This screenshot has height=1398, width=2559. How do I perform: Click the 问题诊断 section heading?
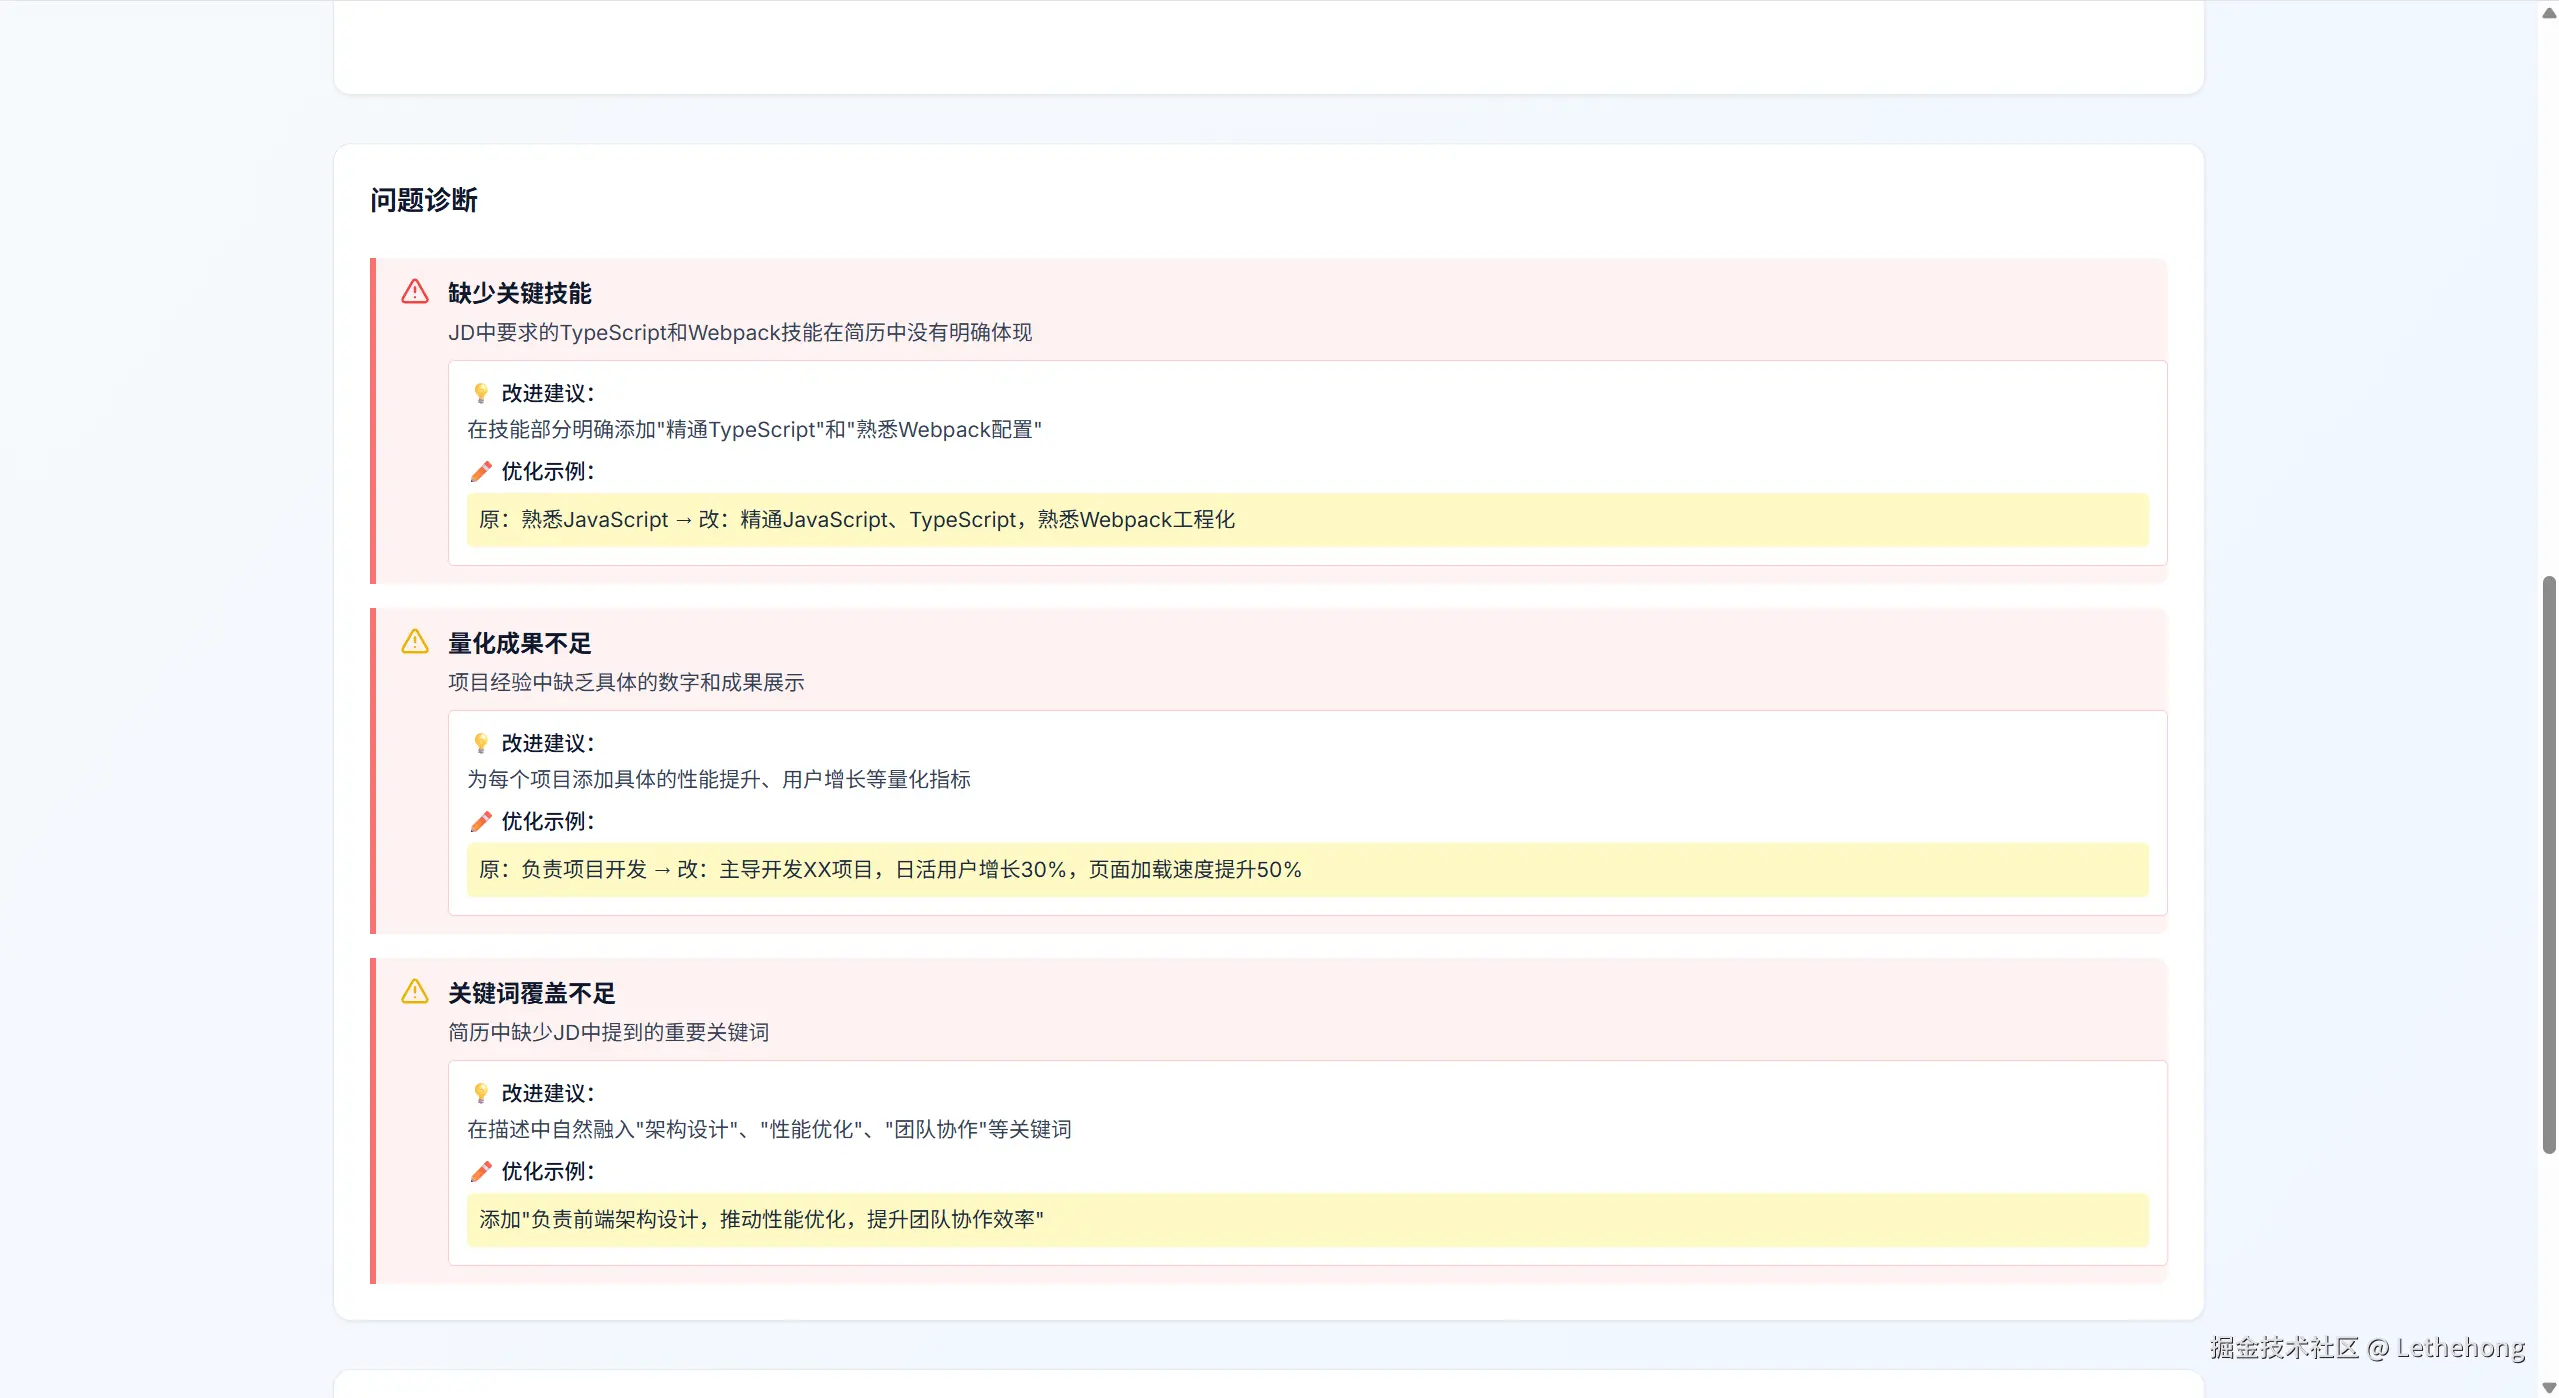click(x=424, y=200)
